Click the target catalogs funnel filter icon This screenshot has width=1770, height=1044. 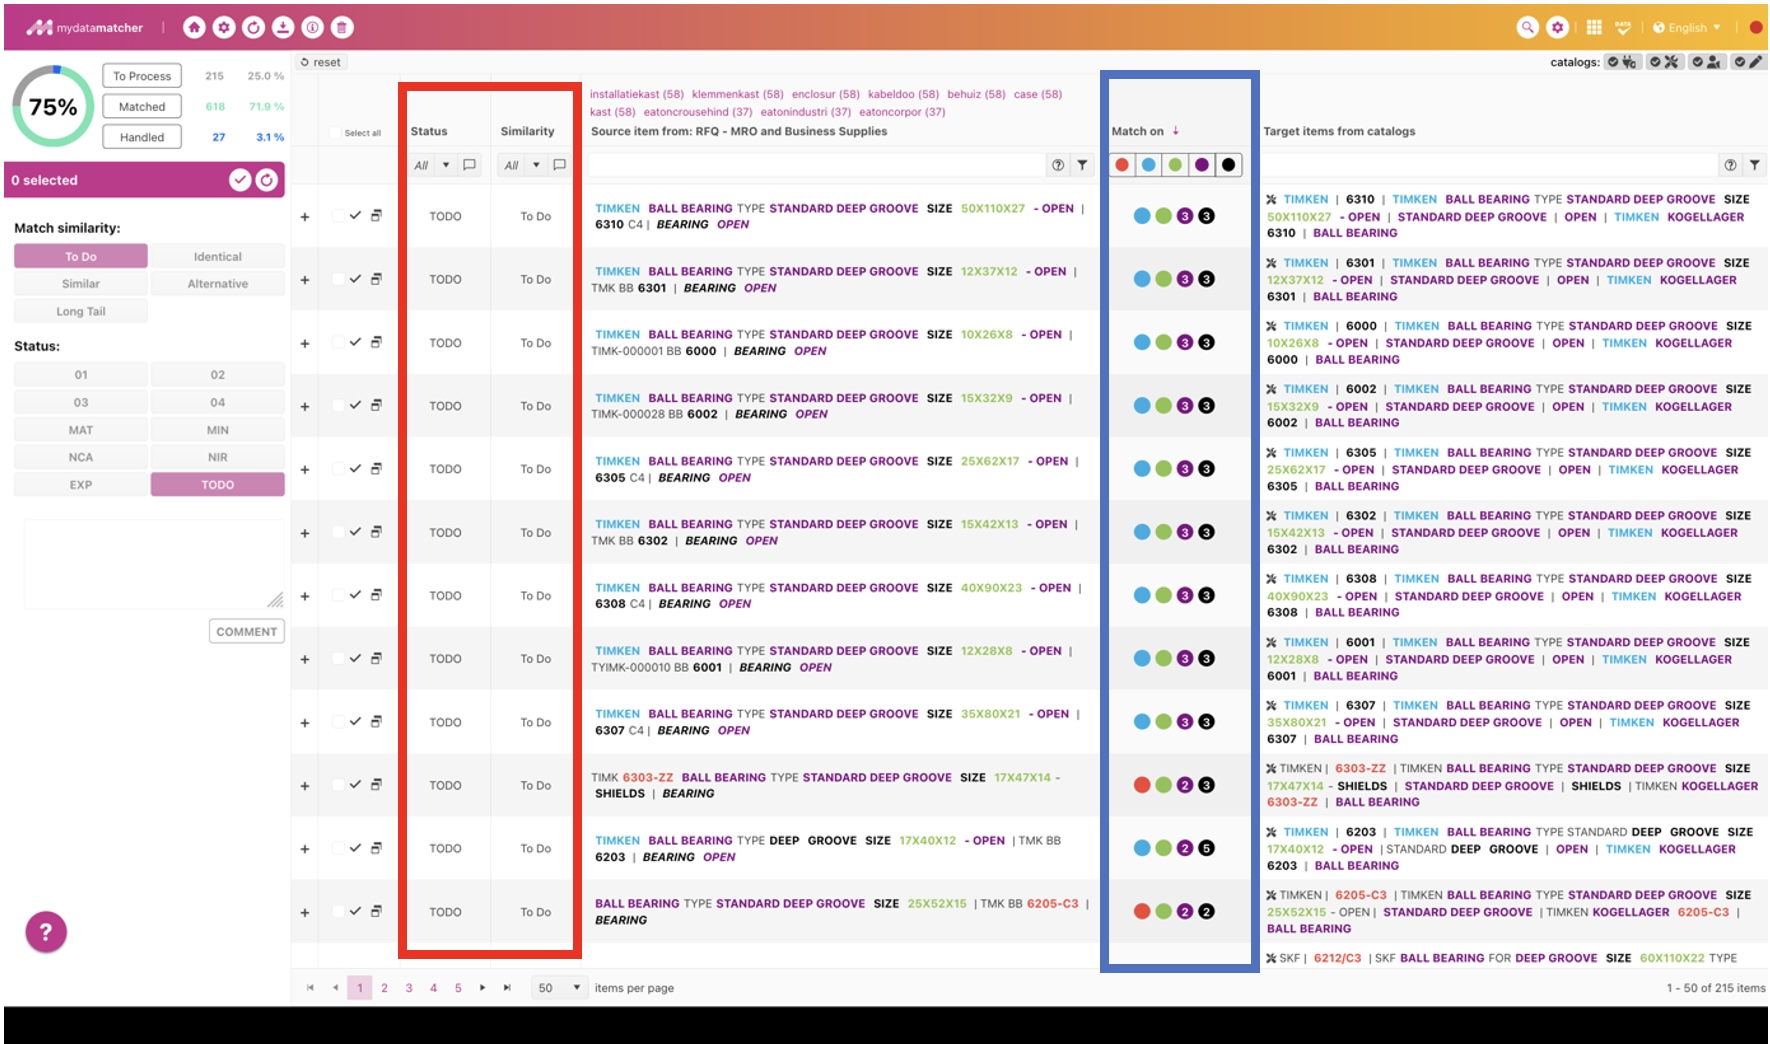(1754, 165)
